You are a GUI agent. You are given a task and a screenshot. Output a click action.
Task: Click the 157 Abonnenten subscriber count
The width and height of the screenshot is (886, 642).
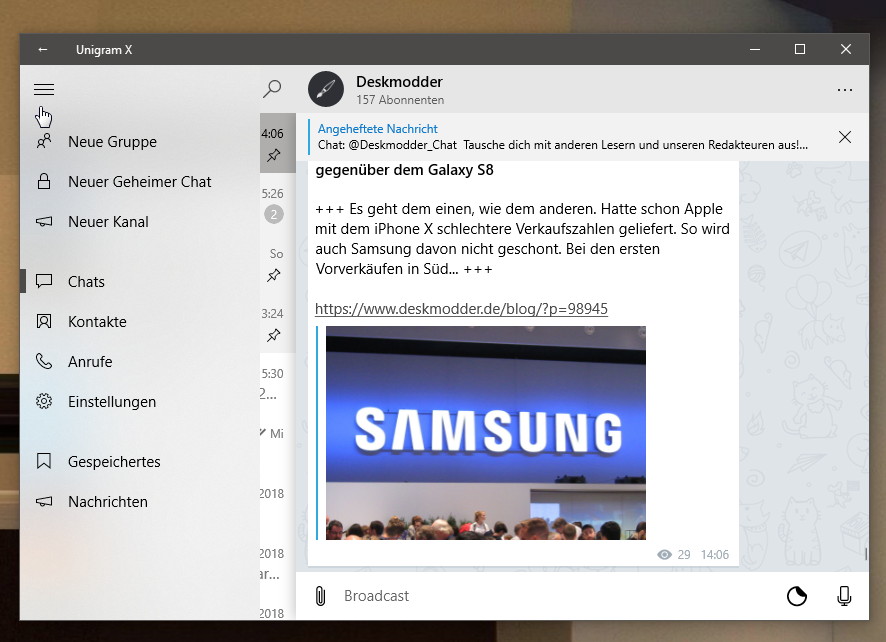point(400,100)
